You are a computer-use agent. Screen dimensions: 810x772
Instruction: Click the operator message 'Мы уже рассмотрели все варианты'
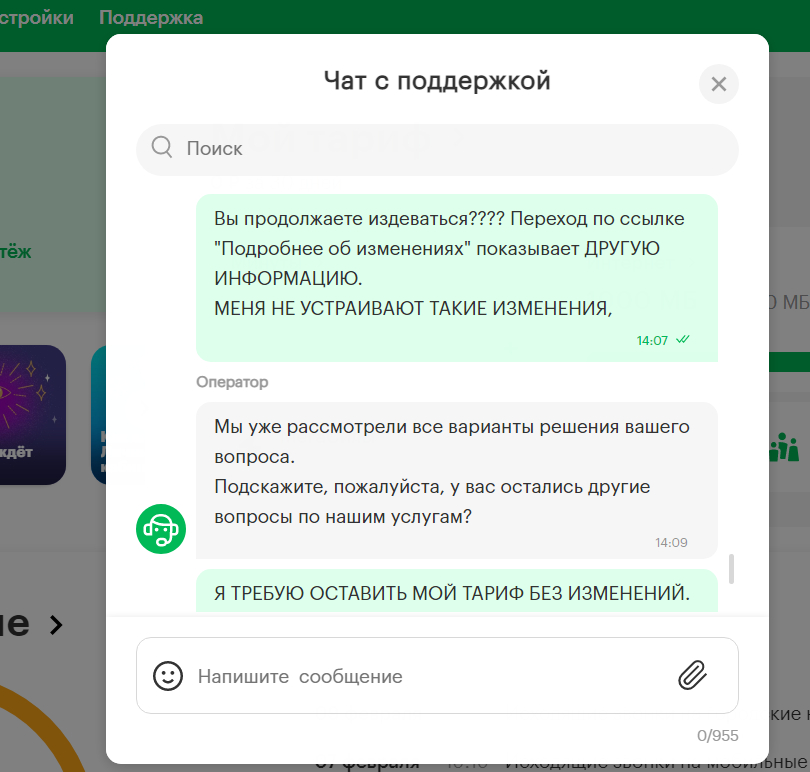point(457,480)
